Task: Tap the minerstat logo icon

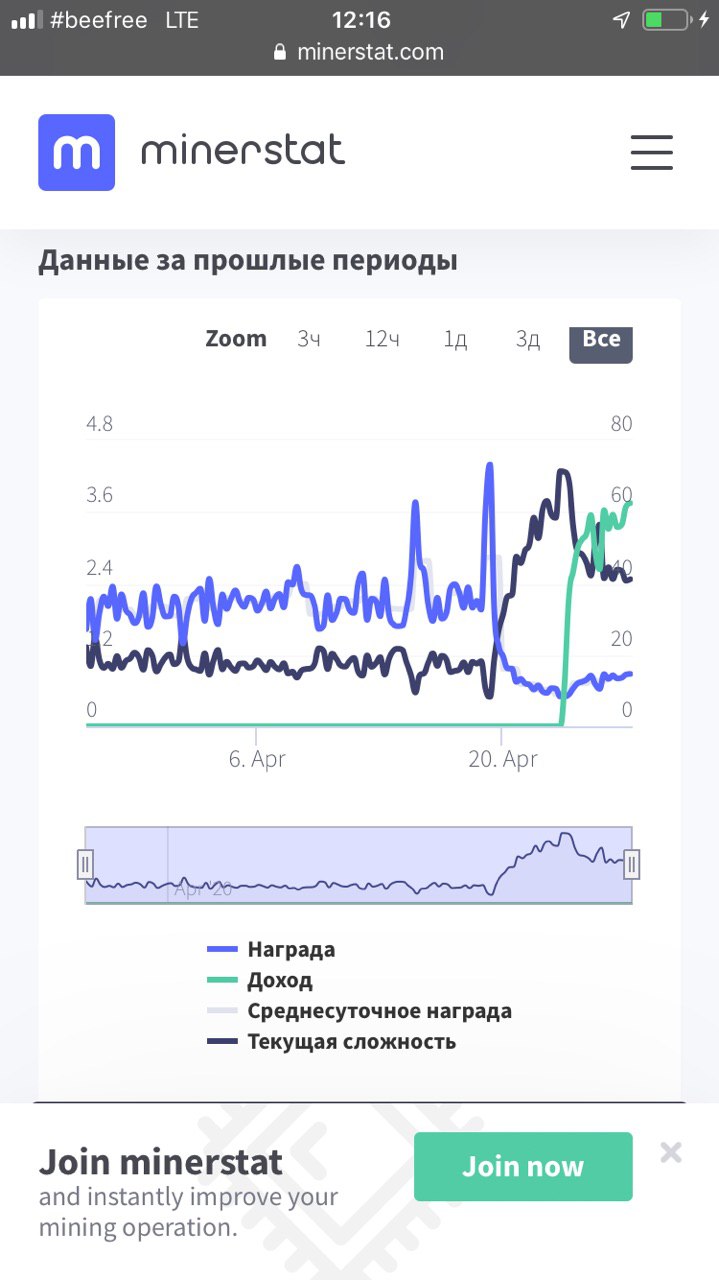Action: pos(77,153)
